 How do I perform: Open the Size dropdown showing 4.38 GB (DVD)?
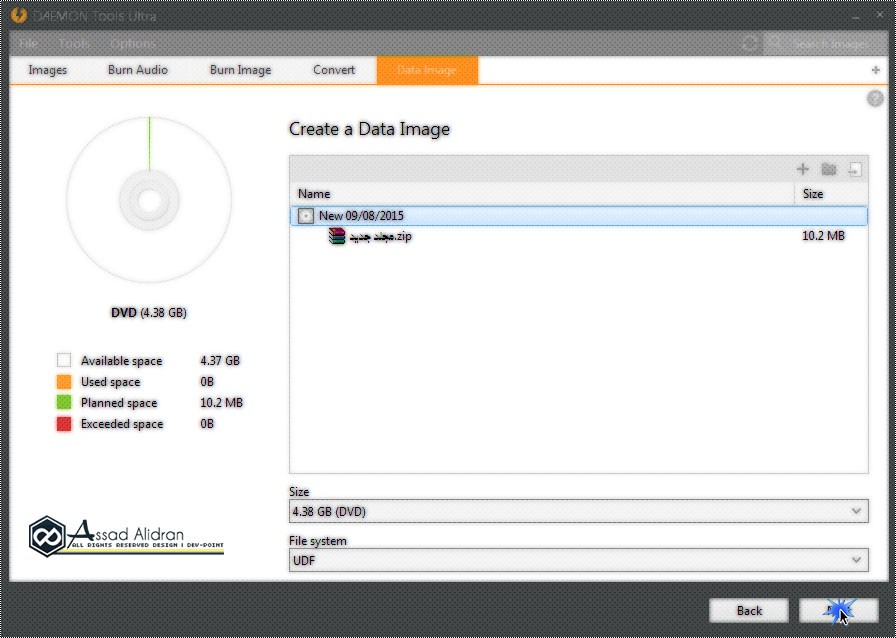(x=578, y=511)
